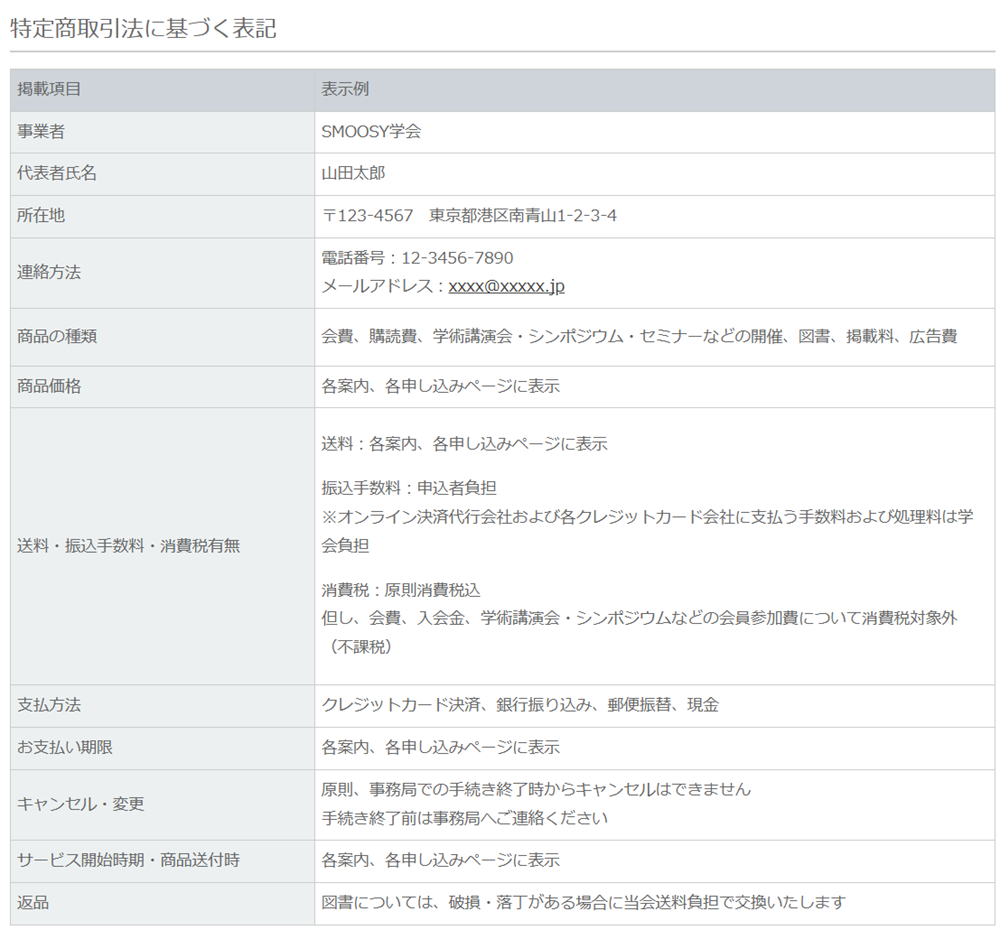Click the 支払方法 row label
Viewport: 1000px width, 930px height.
[x=49, y=705]
